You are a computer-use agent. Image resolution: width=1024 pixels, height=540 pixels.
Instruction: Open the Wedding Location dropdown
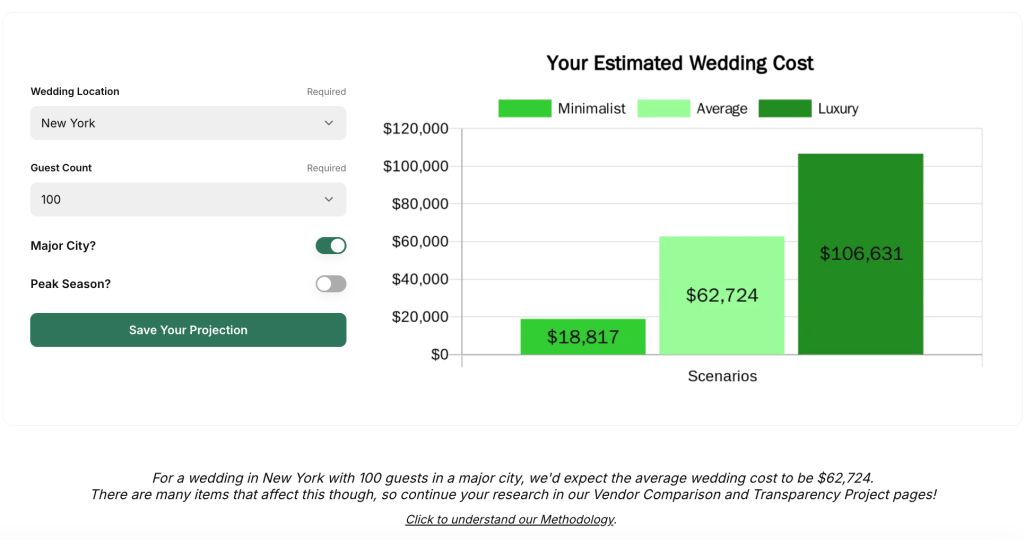pos(188,123)
